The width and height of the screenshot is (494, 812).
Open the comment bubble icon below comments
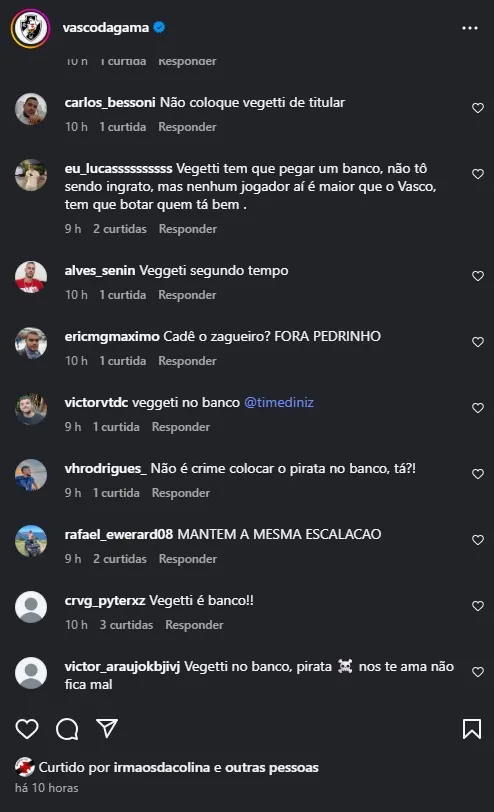[x=67, y=729]
